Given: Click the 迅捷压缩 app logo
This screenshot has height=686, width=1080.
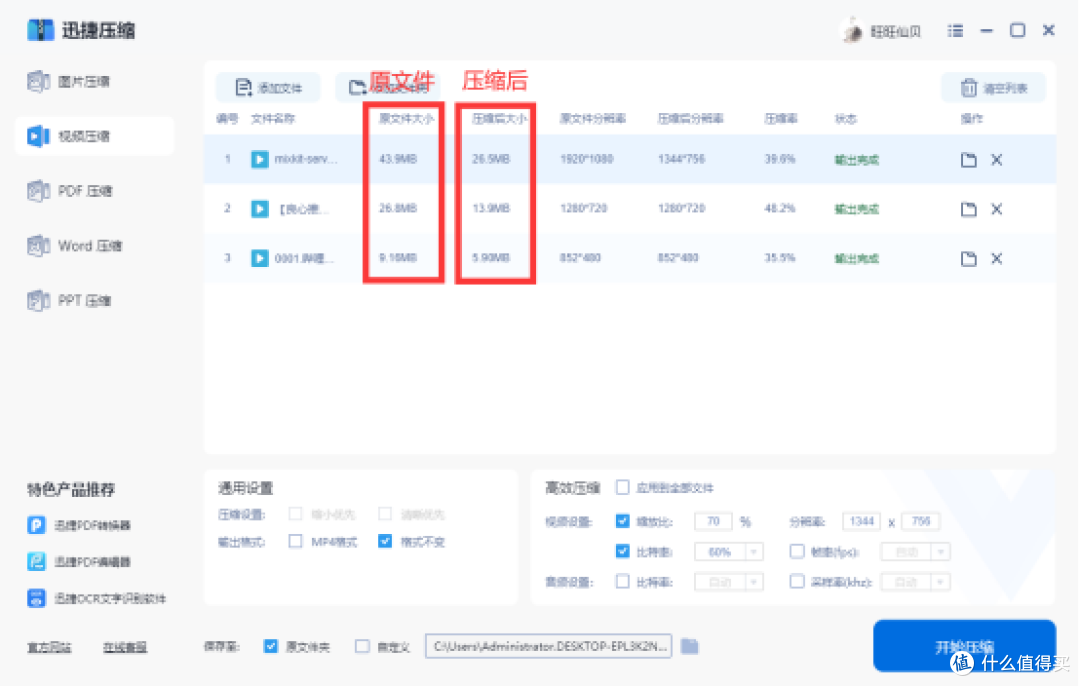Looking at the screenshot, I should (x=40, y=30).
